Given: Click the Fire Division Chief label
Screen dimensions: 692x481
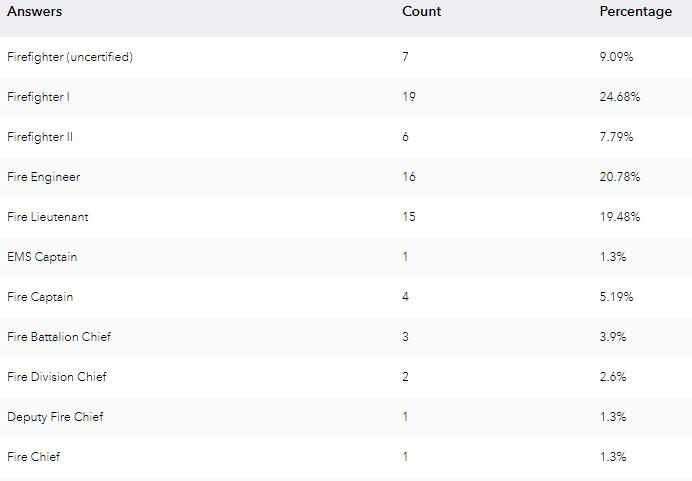Looking at the screenshot, I should pos(56,377).
